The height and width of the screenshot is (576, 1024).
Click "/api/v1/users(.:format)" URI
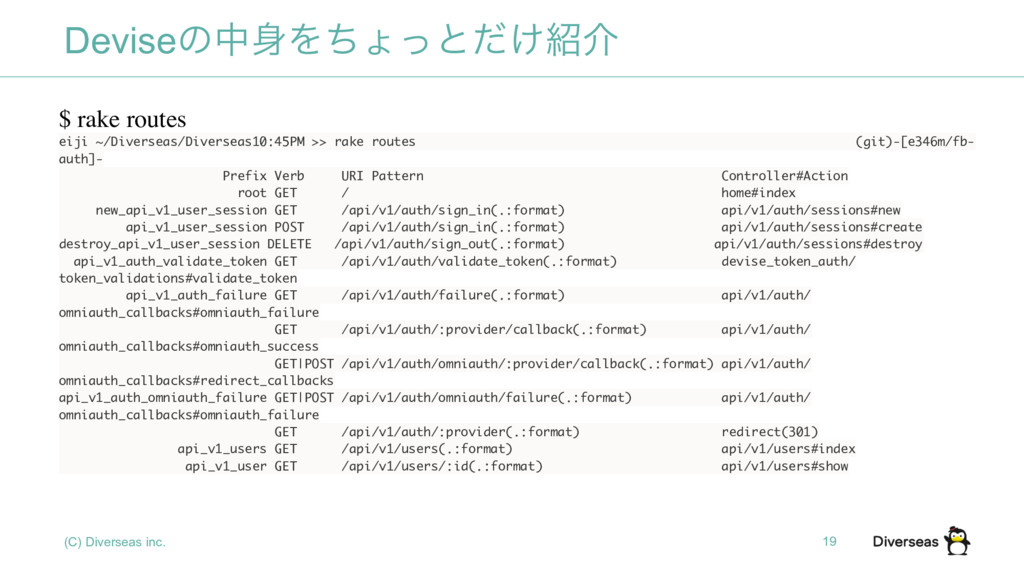(x=426, y=449)
